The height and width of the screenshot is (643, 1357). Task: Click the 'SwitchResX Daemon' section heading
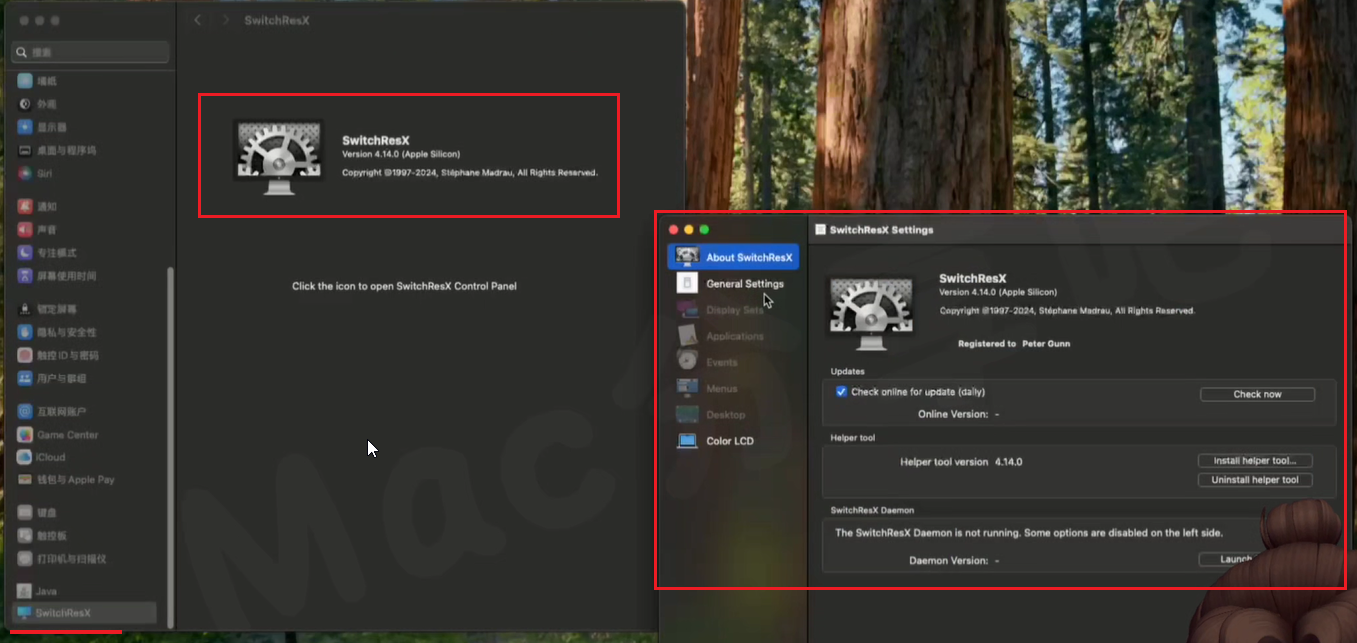872,510
